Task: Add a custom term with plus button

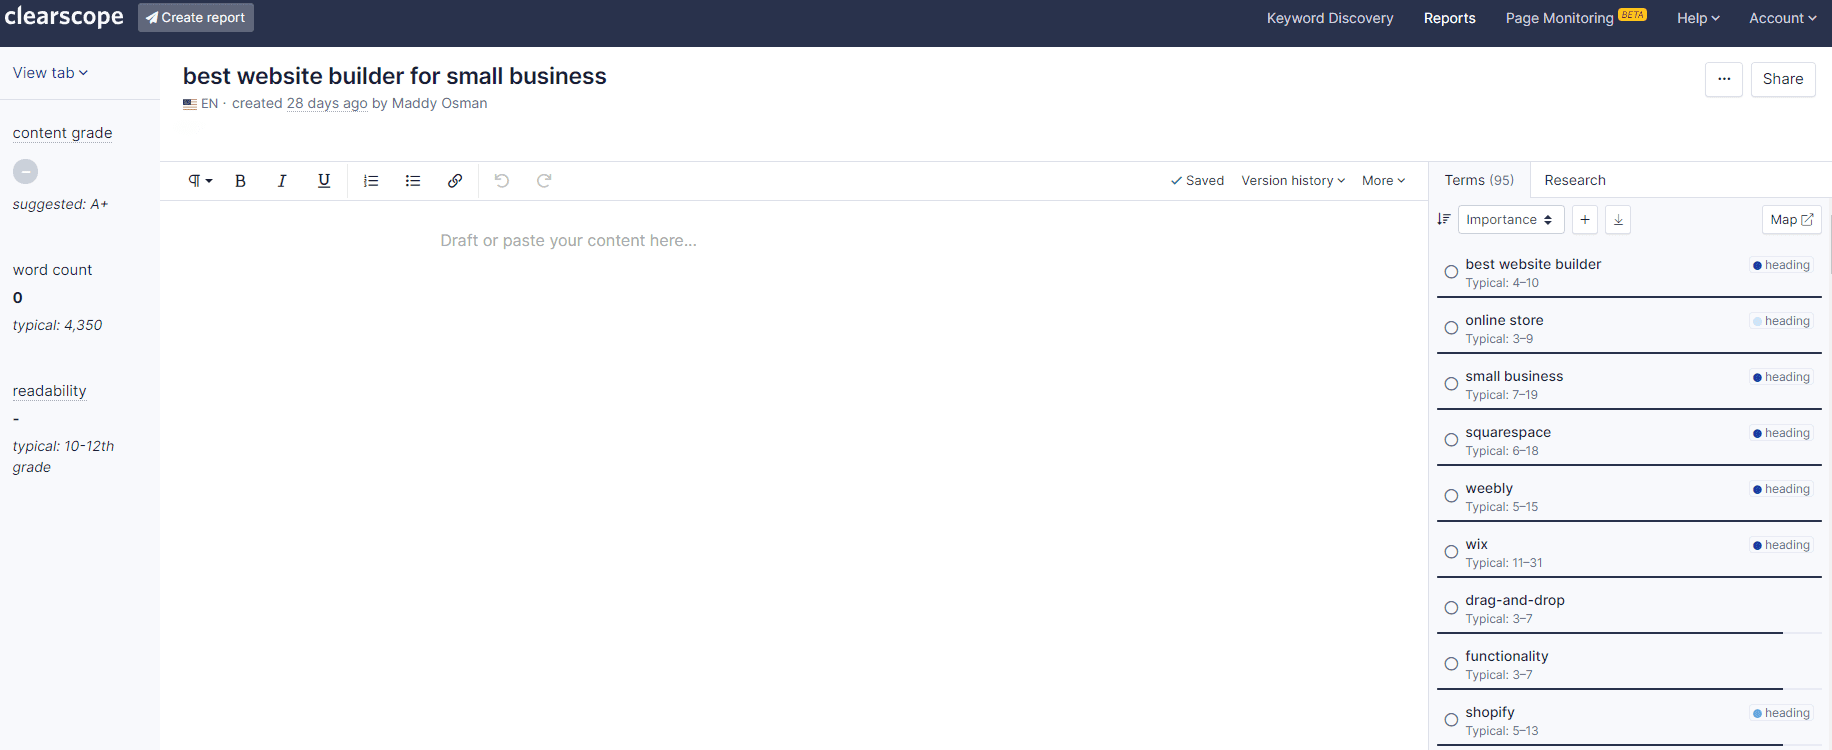Action: [1585, 220]
